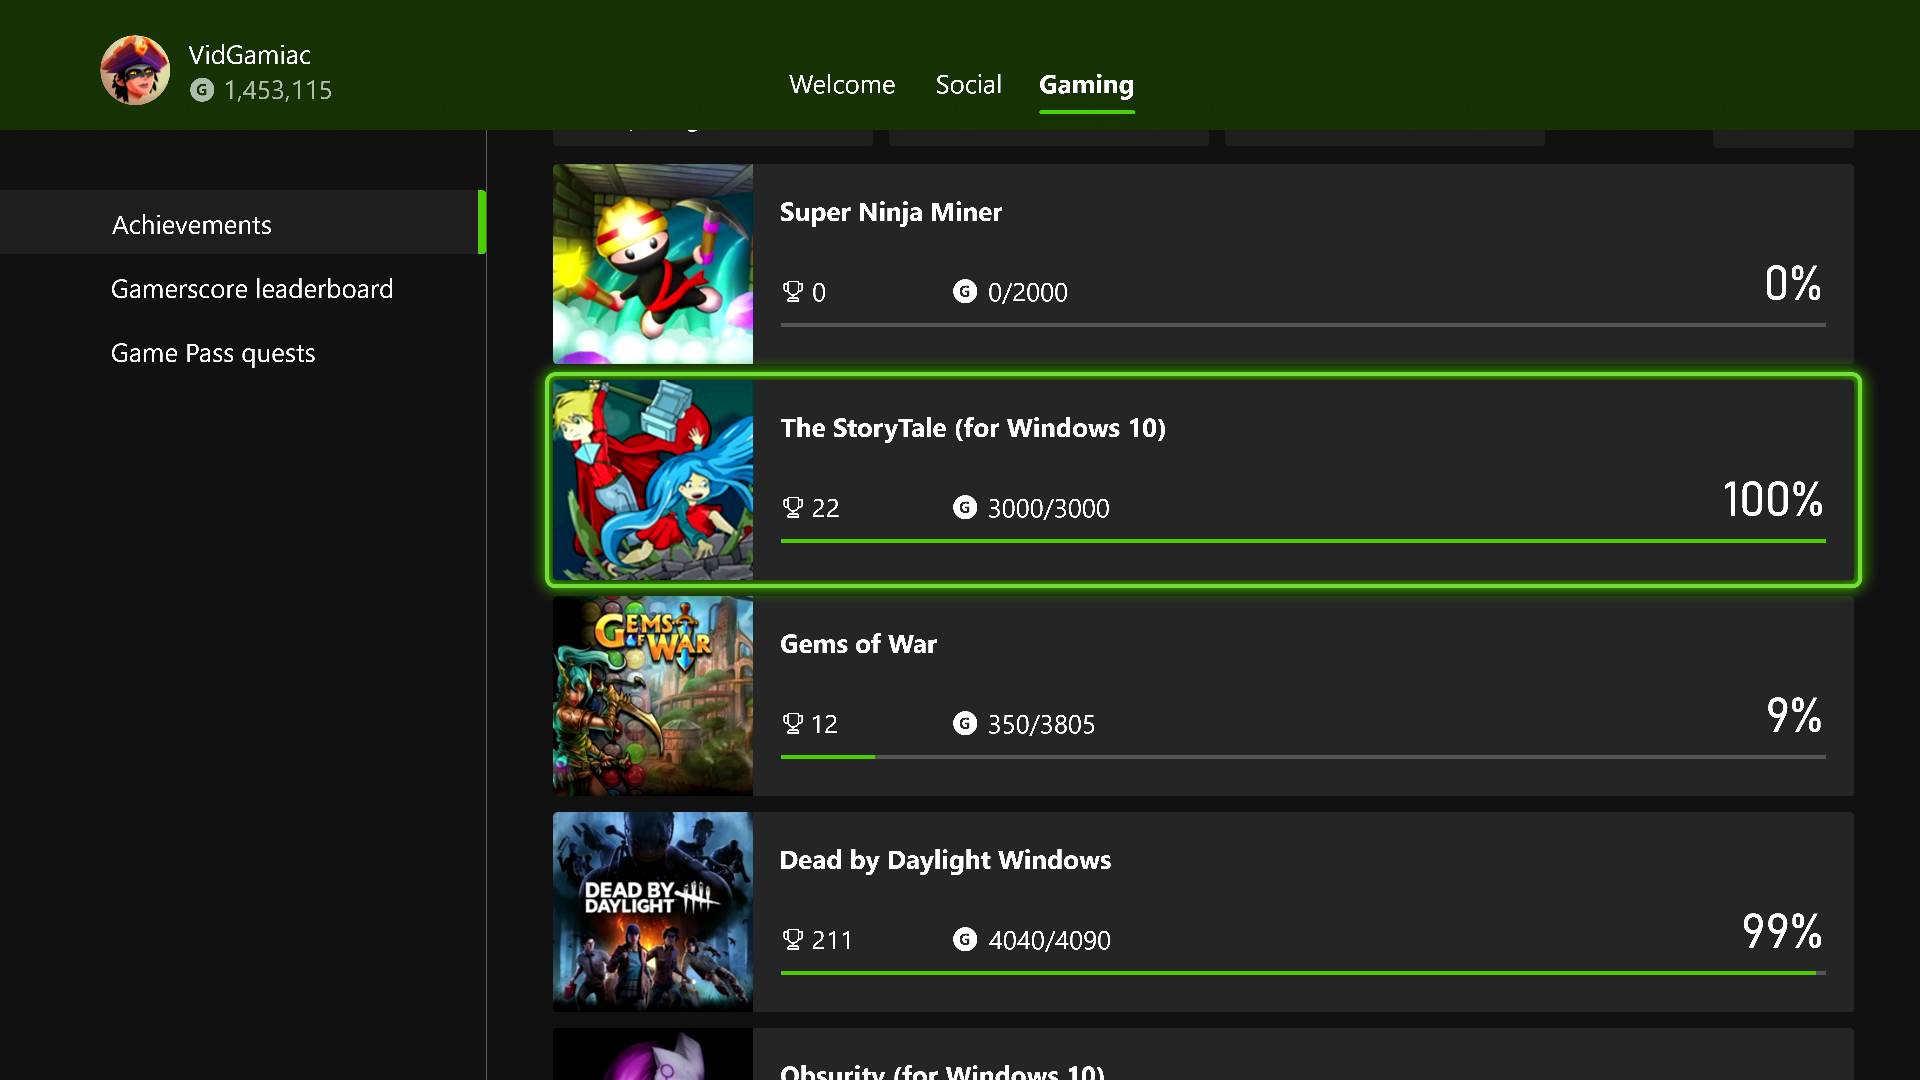The image size is (1920, 1080).
Task: Open Gamerscore leaderboard from sidebar
Action: click(x=252, y=289)
